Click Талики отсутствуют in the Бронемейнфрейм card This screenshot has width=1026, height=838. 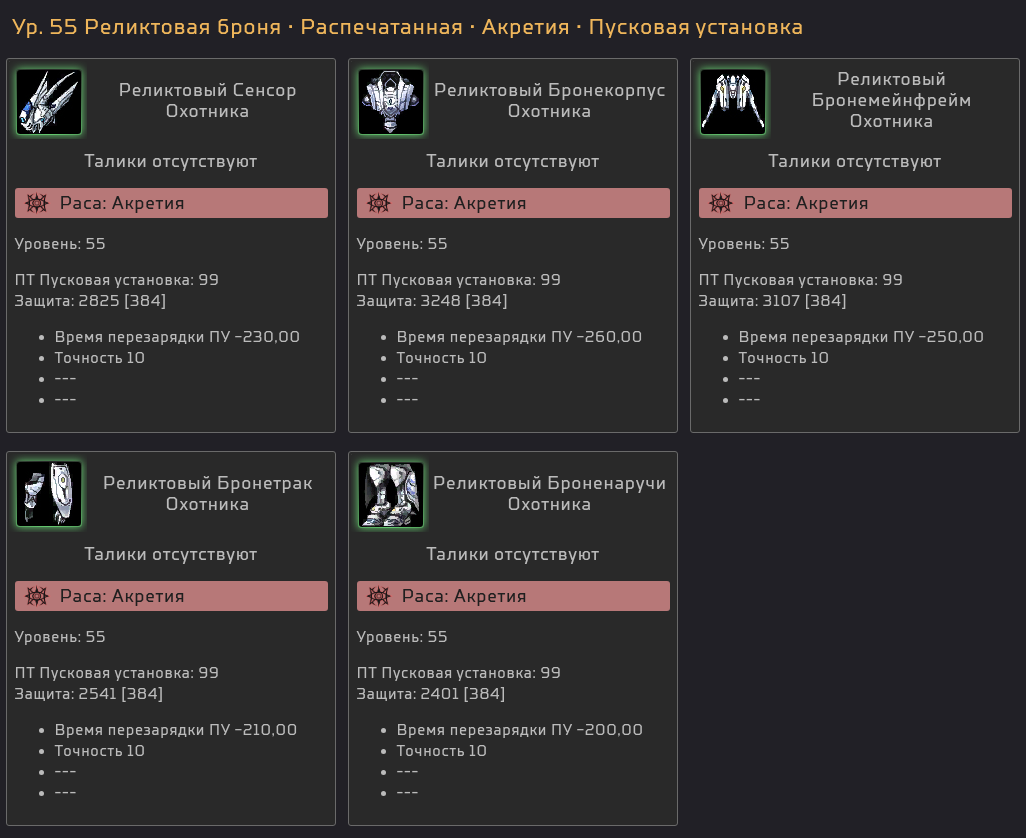coord(855,161)
